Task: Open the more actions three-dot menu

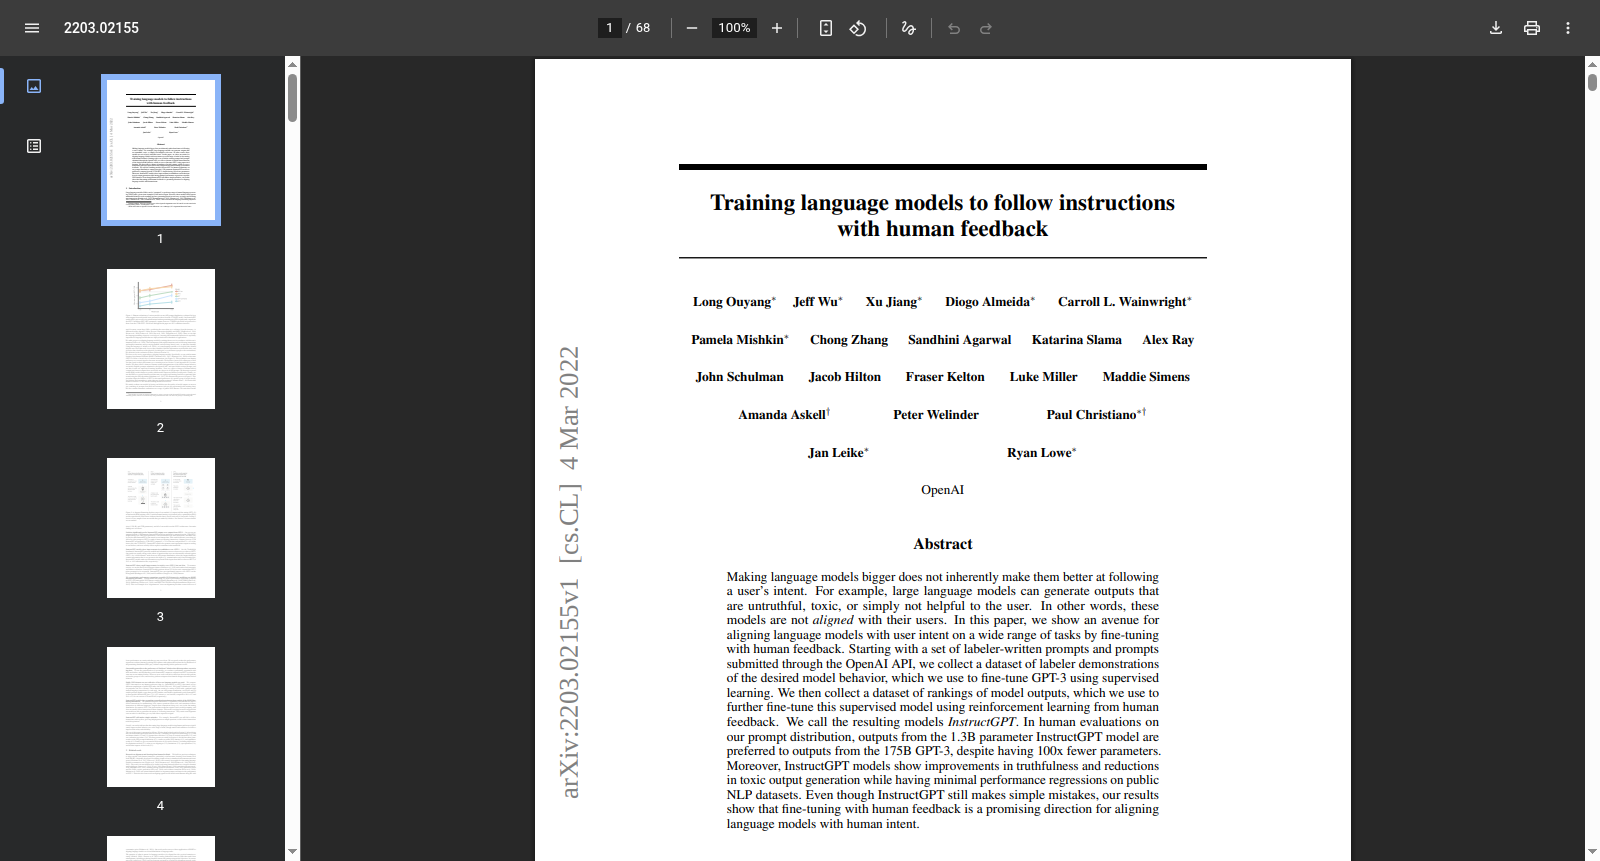Action: click(x=1568, y=28)
